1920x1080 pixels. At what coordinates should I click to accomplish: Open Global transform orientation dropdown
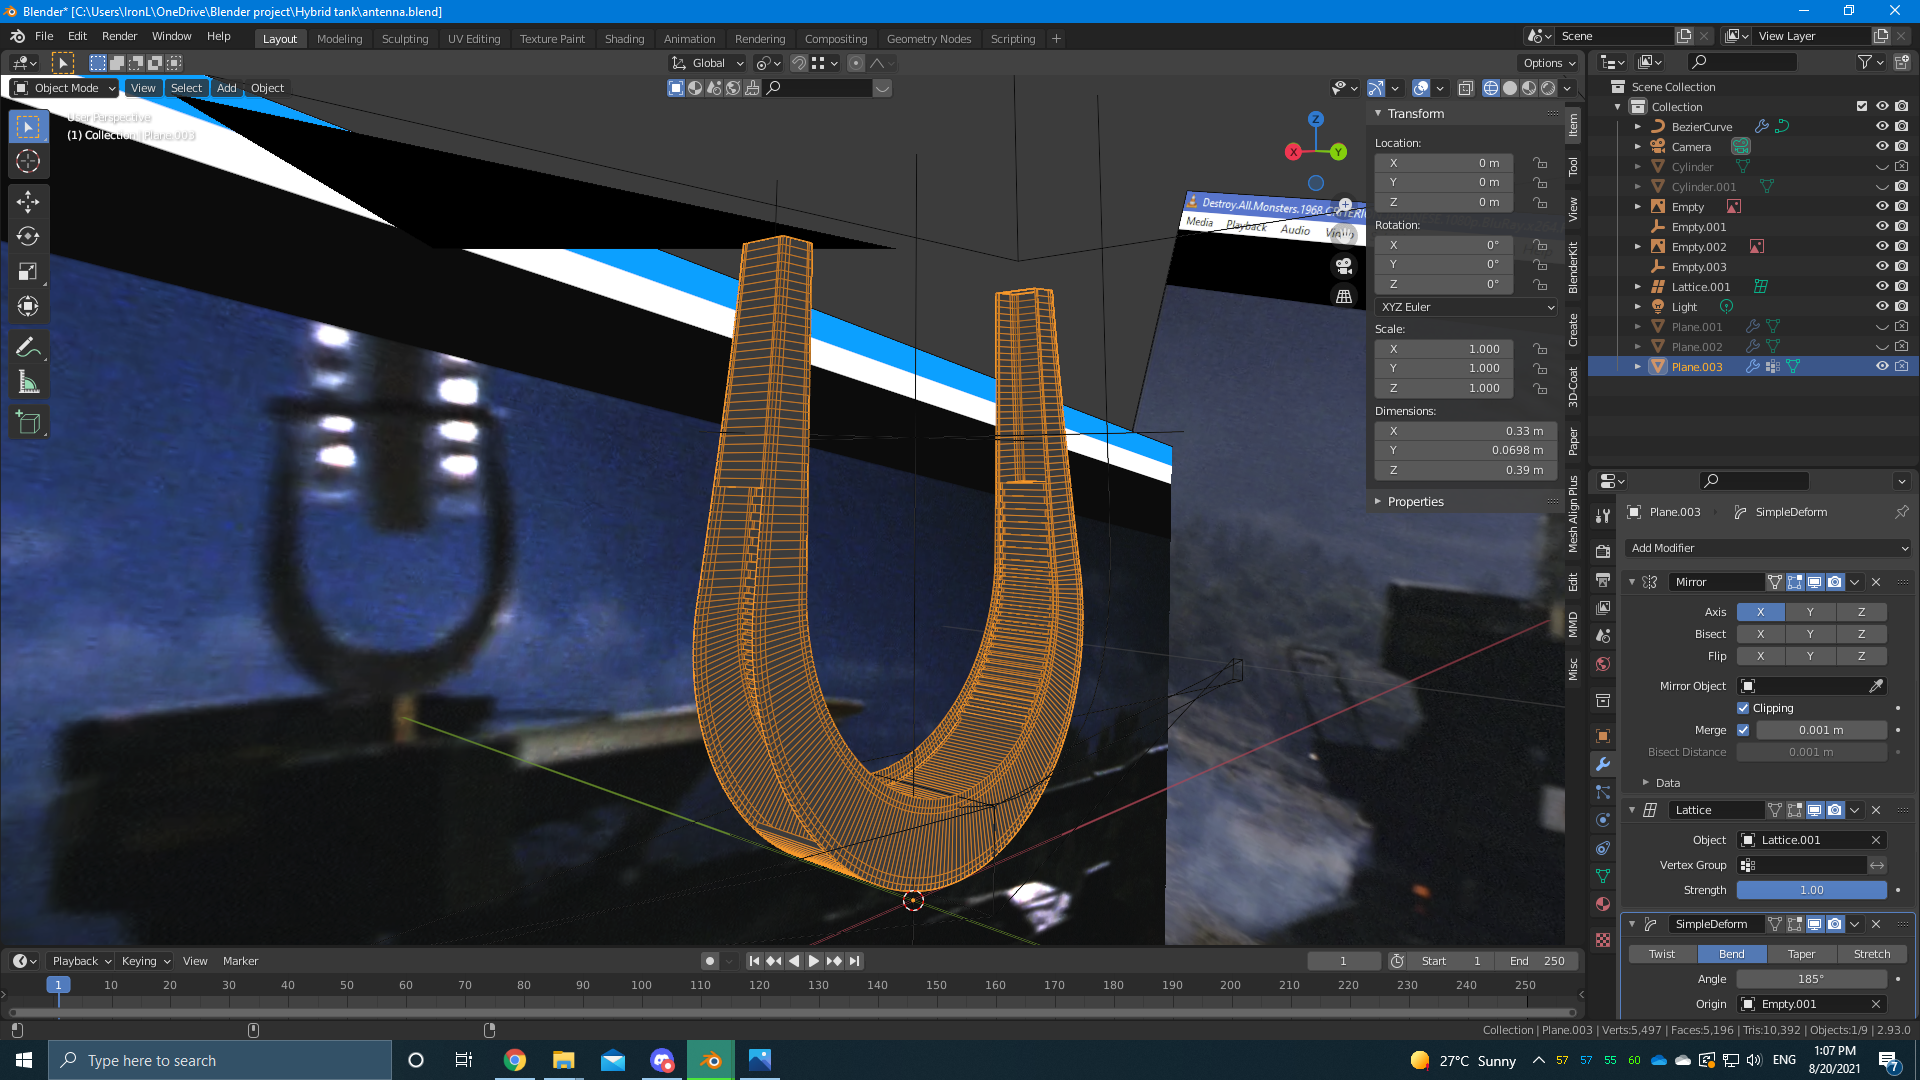coord(708,63)
